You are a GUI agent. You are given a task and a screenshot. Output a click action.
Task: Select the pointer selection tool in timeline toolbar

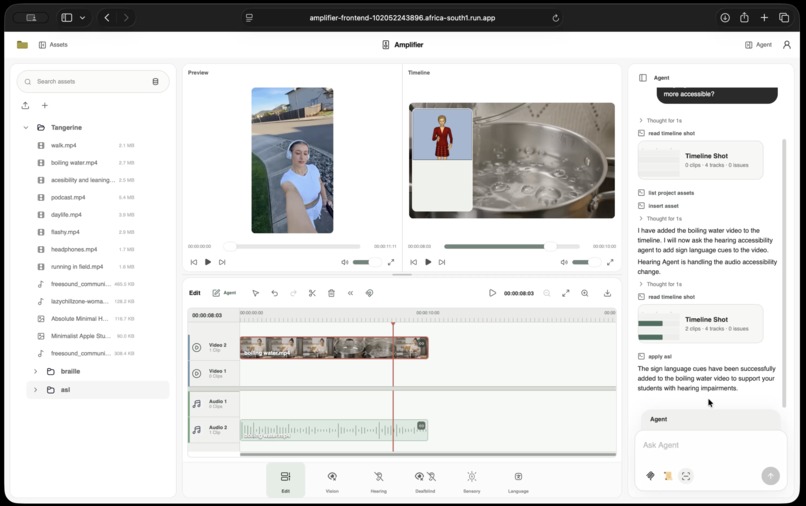pyautogui.click(x=255, y=293)
